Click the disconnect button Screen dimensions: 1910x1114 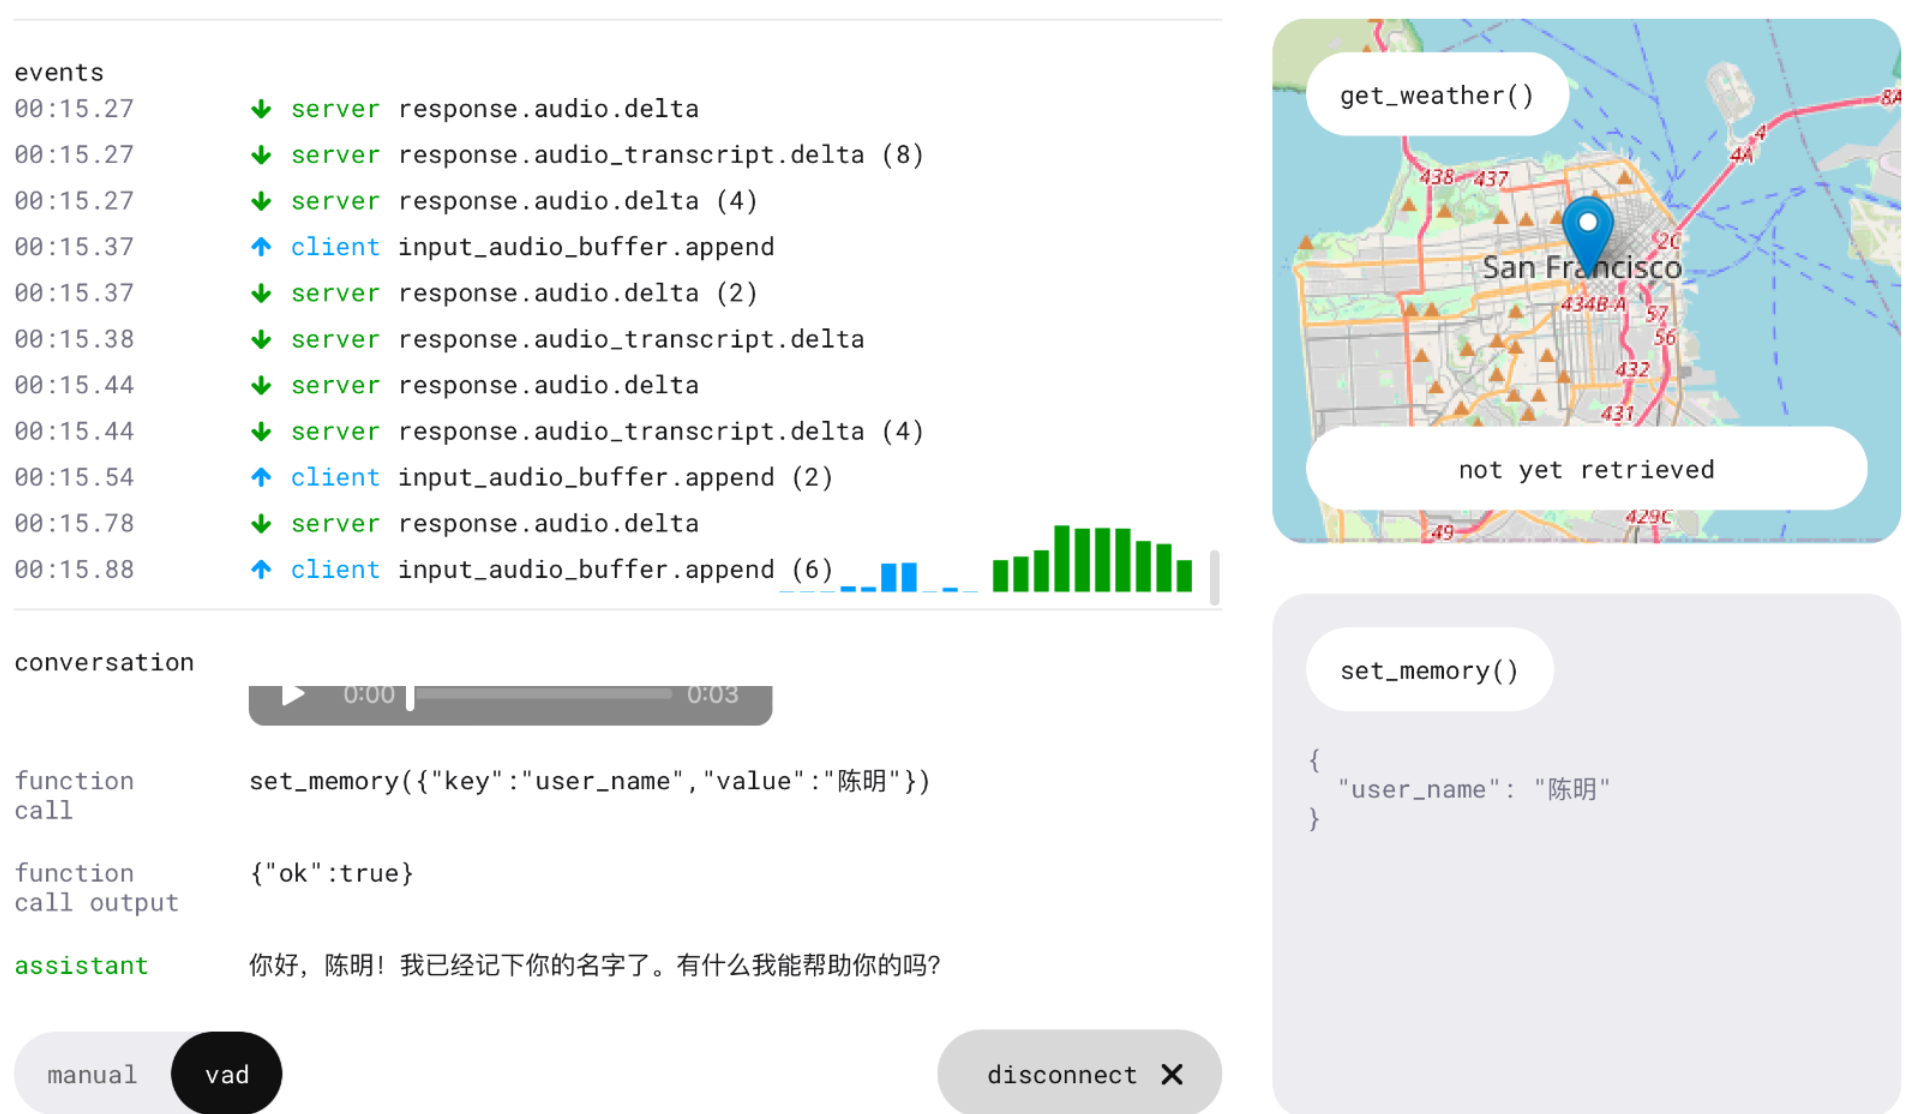[x=1079, y=1074]
